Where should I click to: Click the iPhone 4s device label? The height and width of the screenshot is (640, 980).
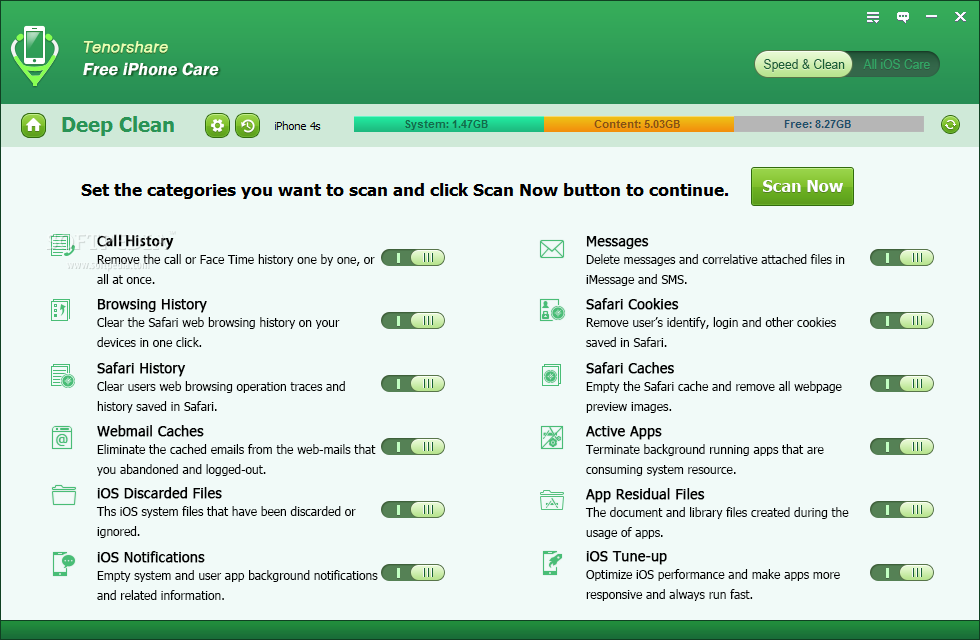click(297, 126)
